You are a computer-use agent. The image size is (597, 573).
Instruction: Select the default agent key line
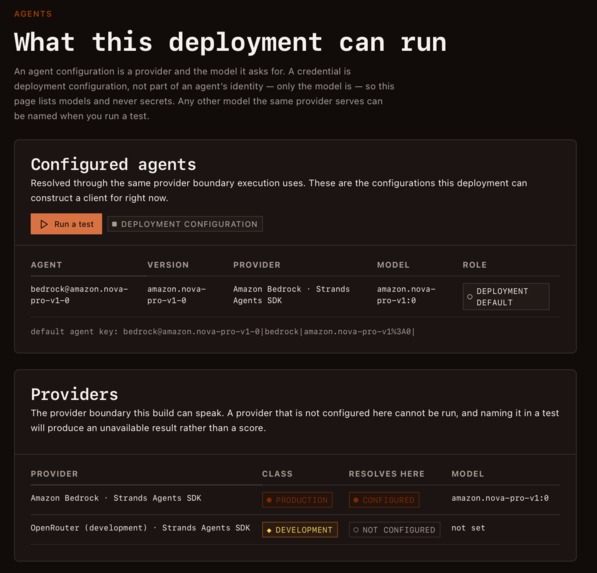point(223,332)
